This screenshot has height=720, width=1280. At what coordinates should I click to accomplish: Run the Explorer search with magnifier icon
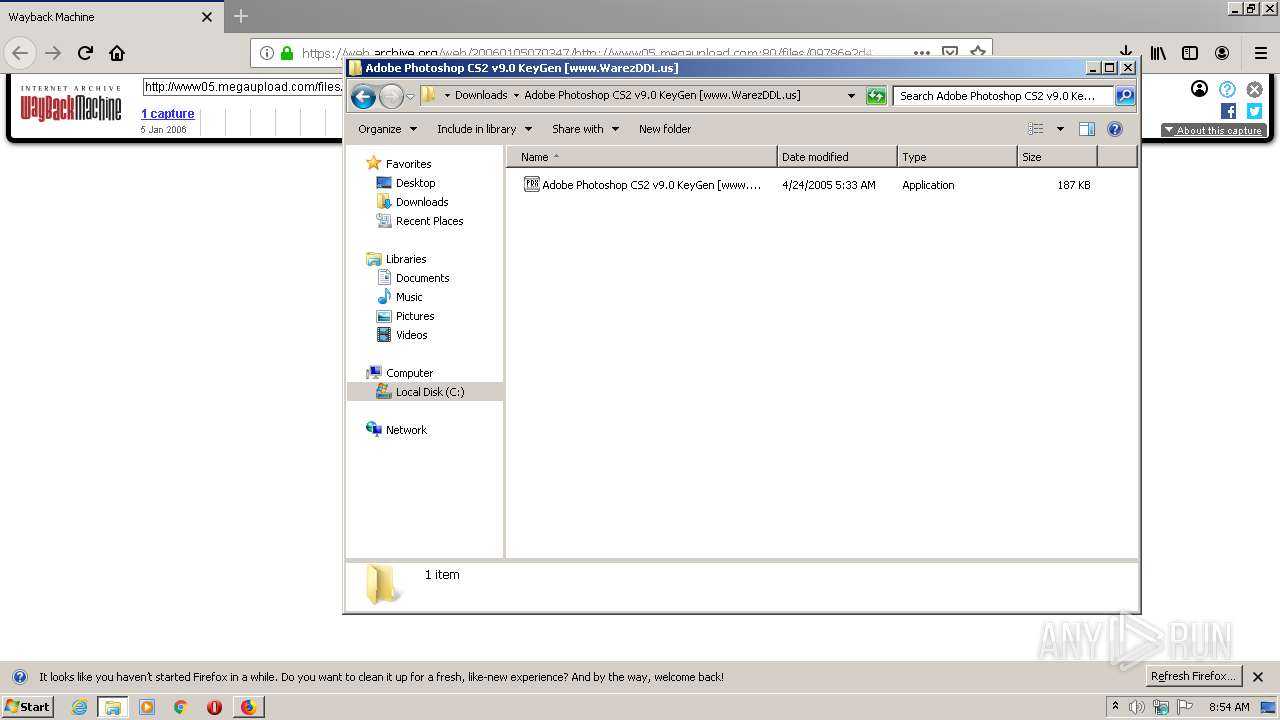pos(1125,96)
